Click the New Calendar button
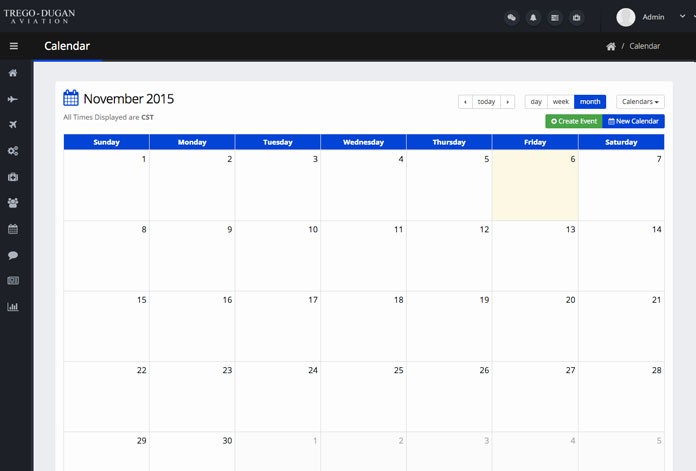Viewport: 696px width, 471px height. (x=633, y=121)
